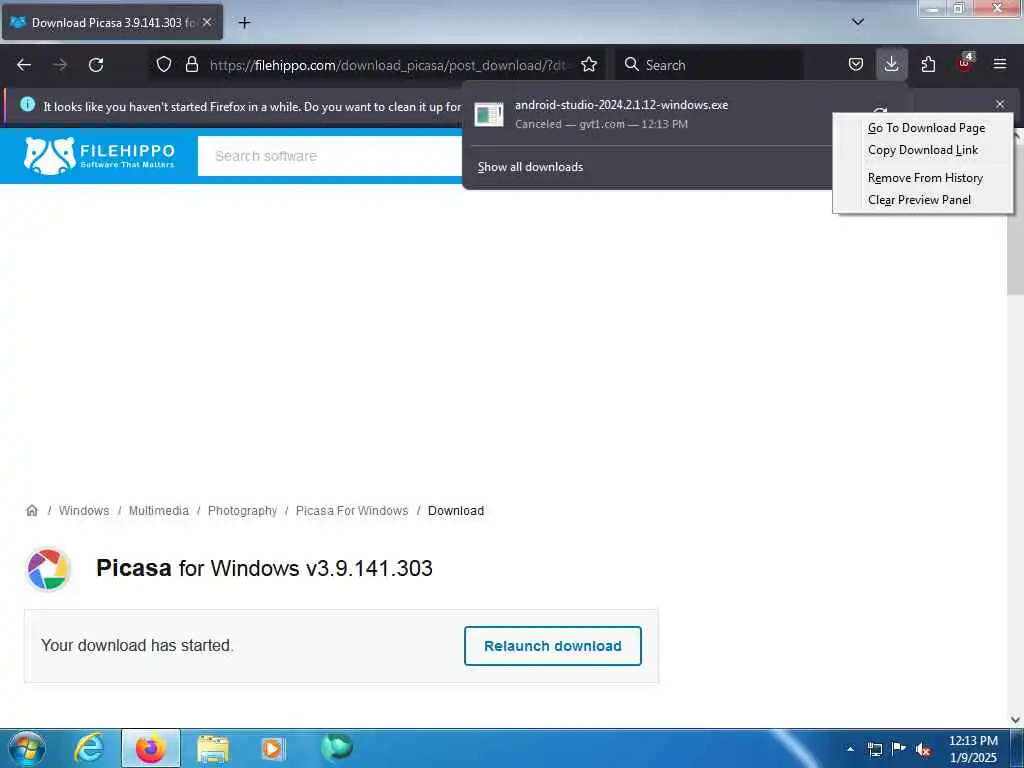Image resolution: width=1024 pixels, height=768 pixels.
Task: Click the scrollbar down arrow
Action: (x=1016, y=719)
